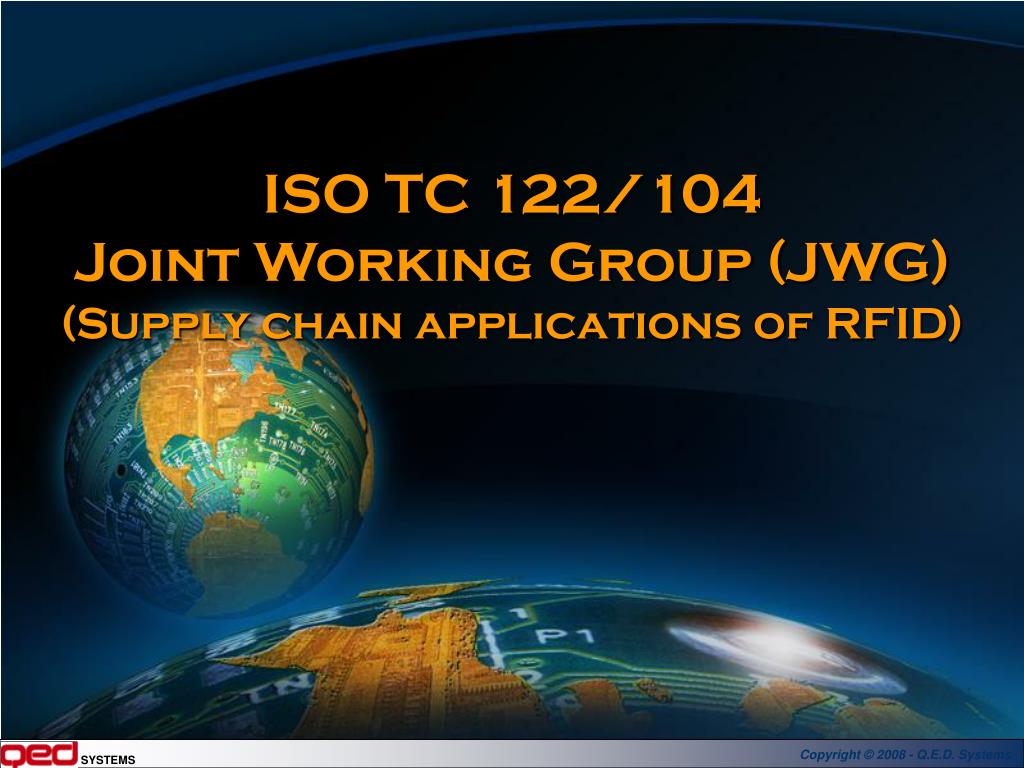This screenshot has width=1024, height=768.
Task: Click the copyright notice 'Copyright © 2008 - Q.E.D. Systems'
Action: point(906,755)
